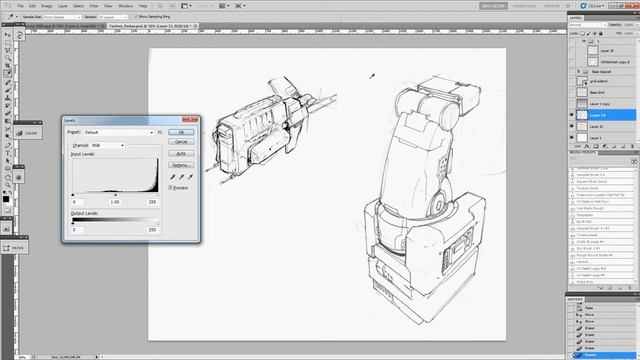Select the Move tool
640x360 pixels.
[x=7, y=35]
